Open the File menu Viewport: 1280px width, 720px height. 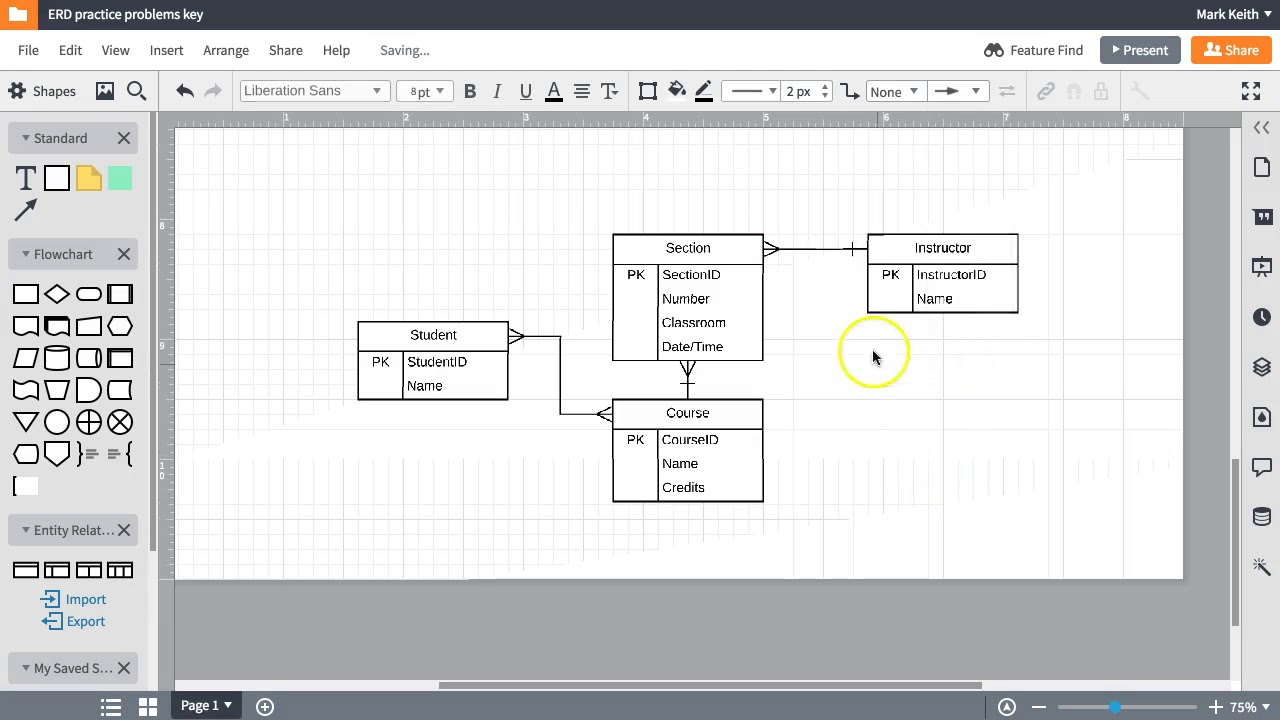(28, 50)
